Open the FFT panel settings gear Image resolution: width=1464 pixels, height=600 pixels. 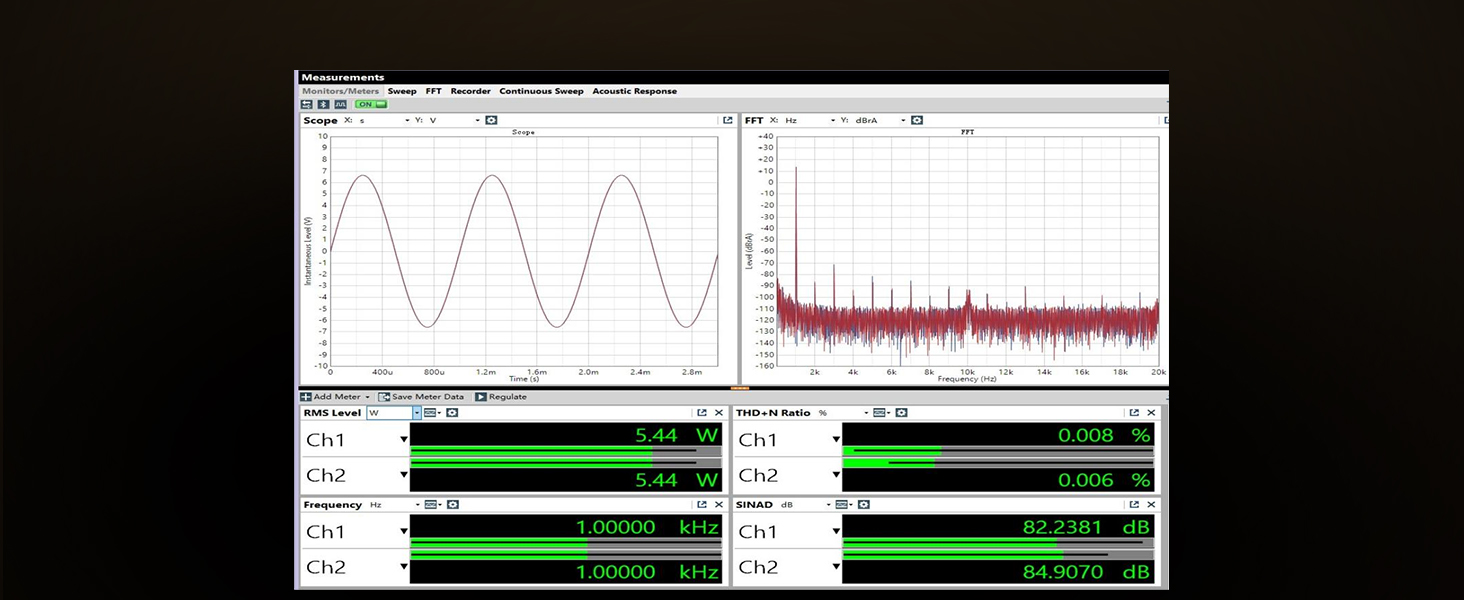click(917, 120)
